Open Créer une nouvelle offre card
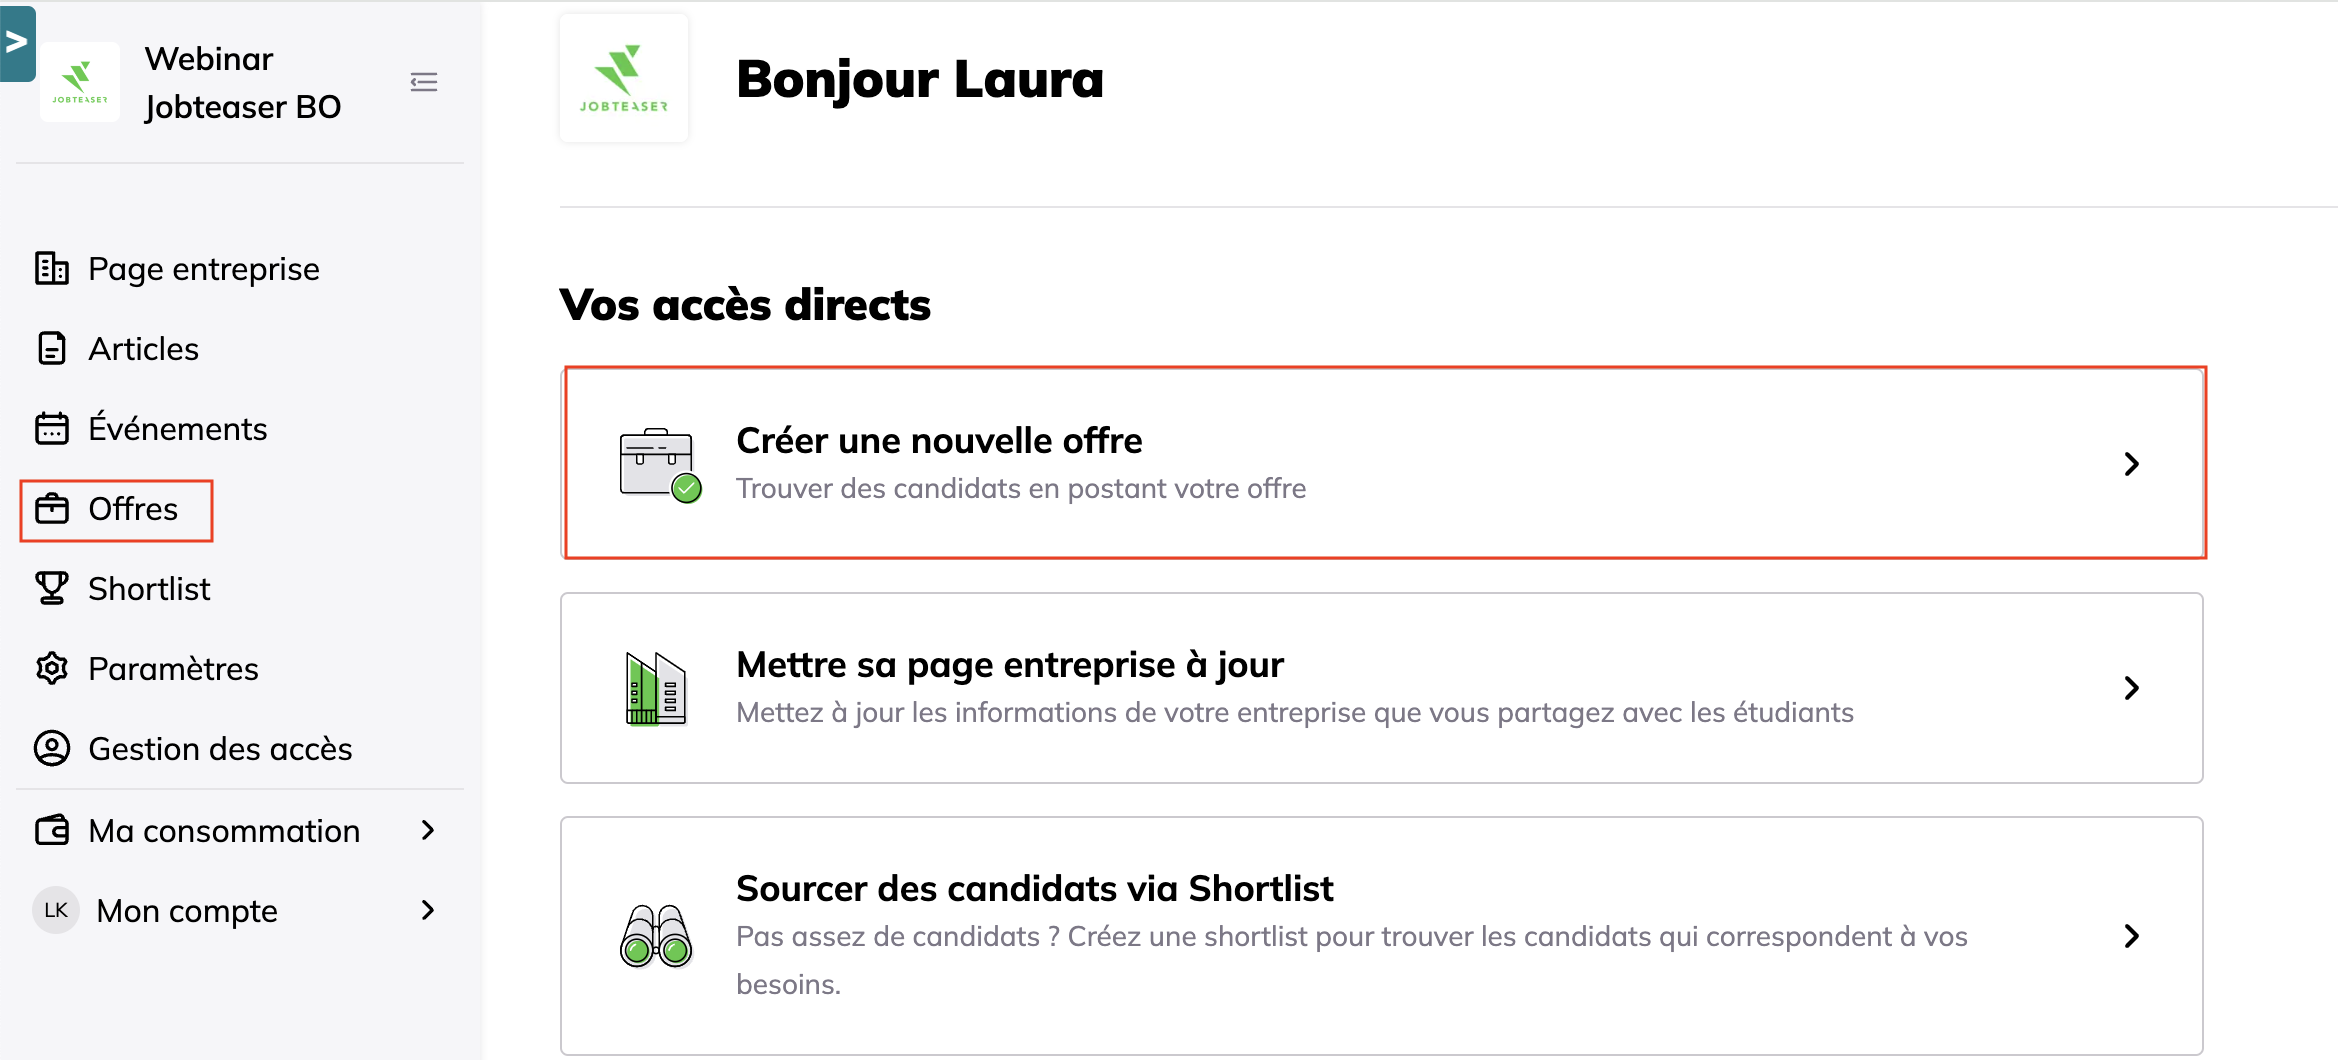This screenshot has width=2338, height=1060. coord(1384,463)
